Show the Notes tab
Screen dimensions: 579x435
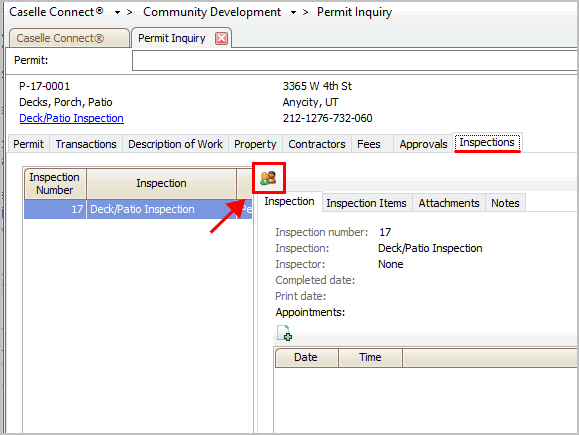tap(505, 203)
